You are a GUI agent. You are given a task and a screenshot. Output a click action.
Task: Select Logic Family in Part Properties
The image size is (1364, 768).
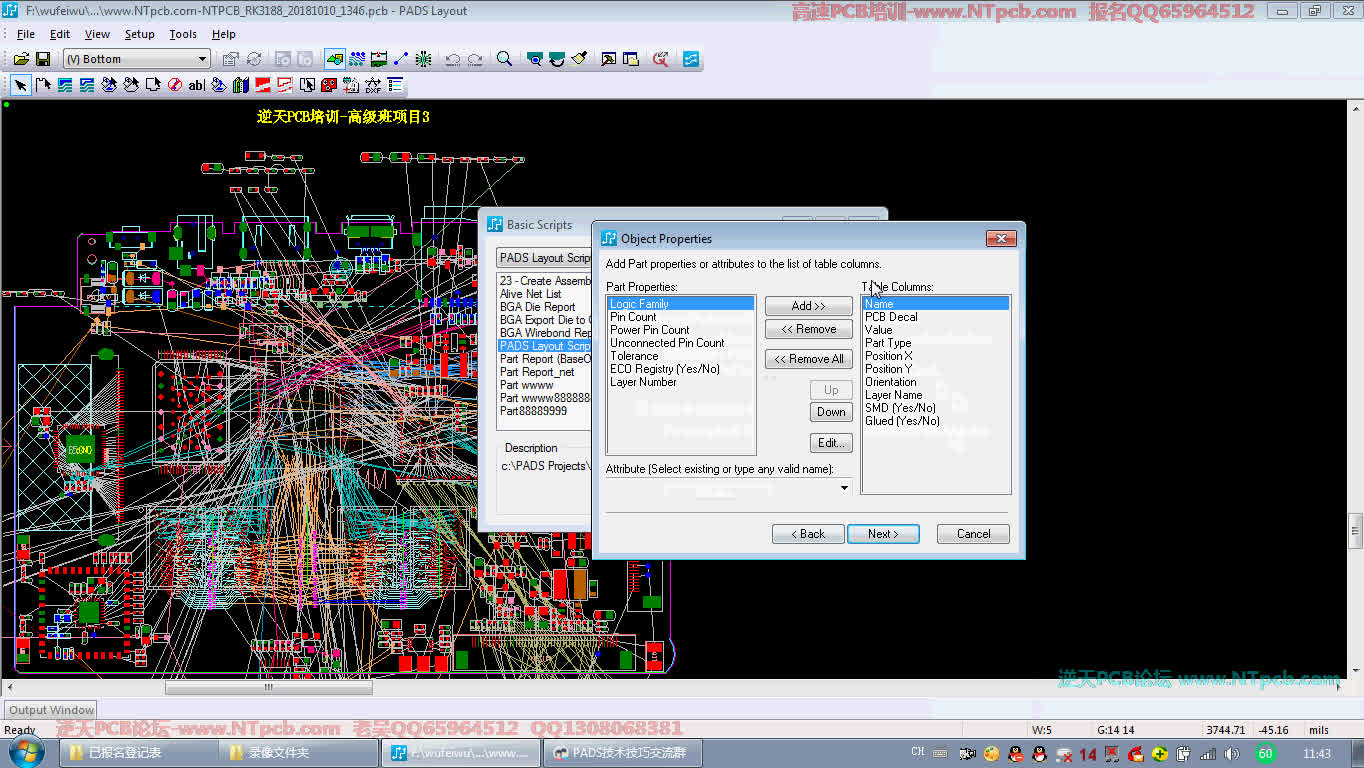(680, 304)
